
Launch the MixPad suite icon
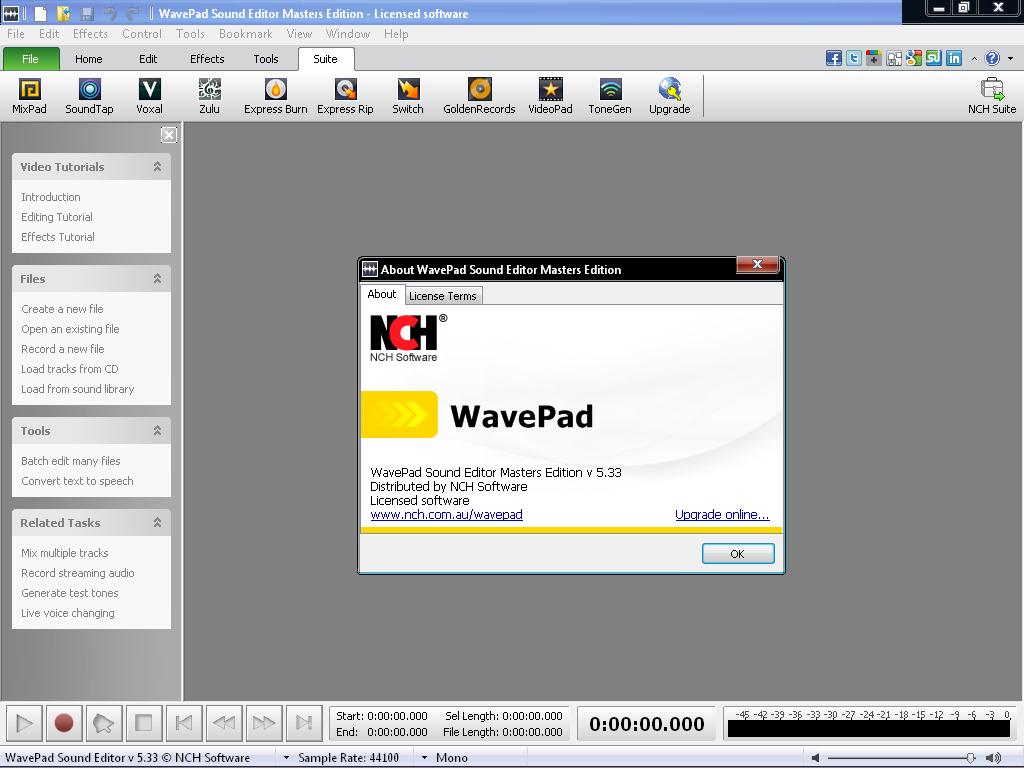29,96
